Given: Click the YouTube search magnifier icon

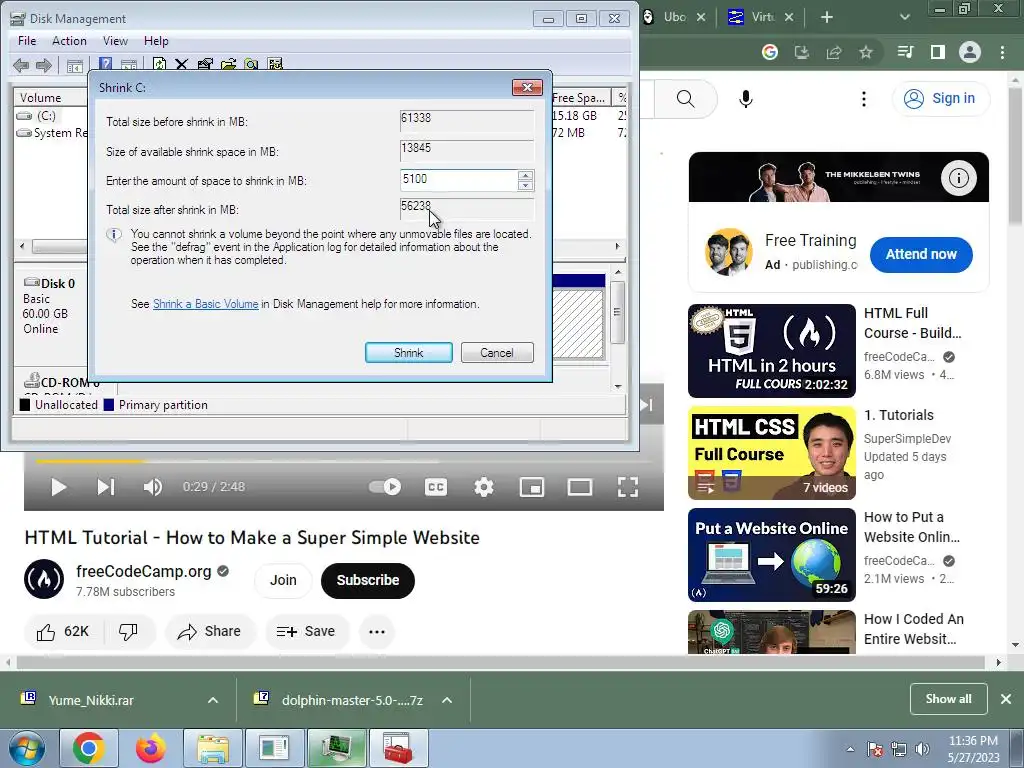Looking at the screenshot, I should [686, 99].
